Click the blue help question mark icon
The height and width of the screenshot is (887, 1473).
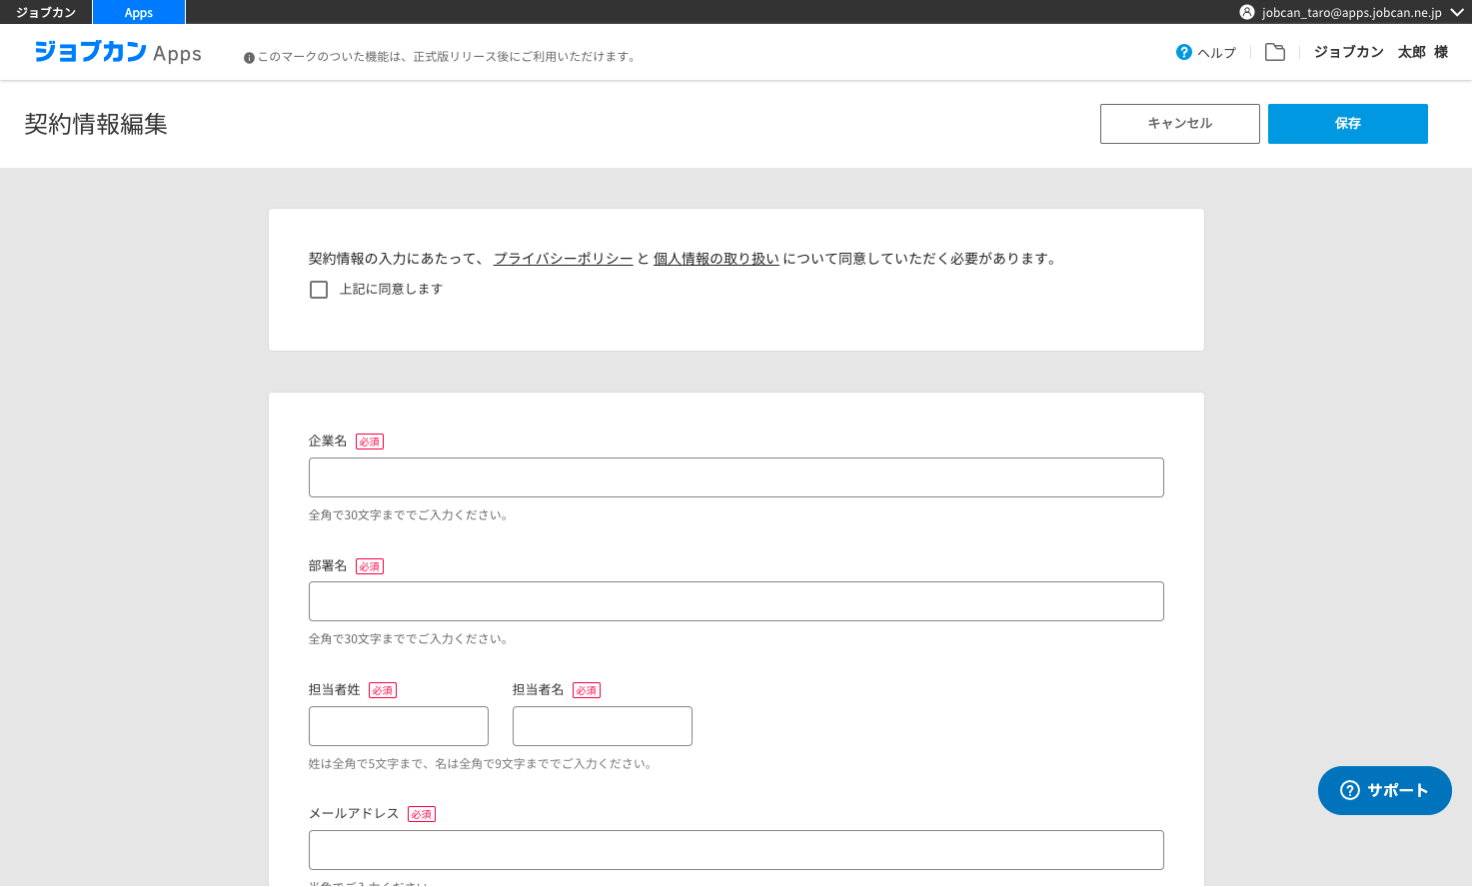(x=1184, y=52)
